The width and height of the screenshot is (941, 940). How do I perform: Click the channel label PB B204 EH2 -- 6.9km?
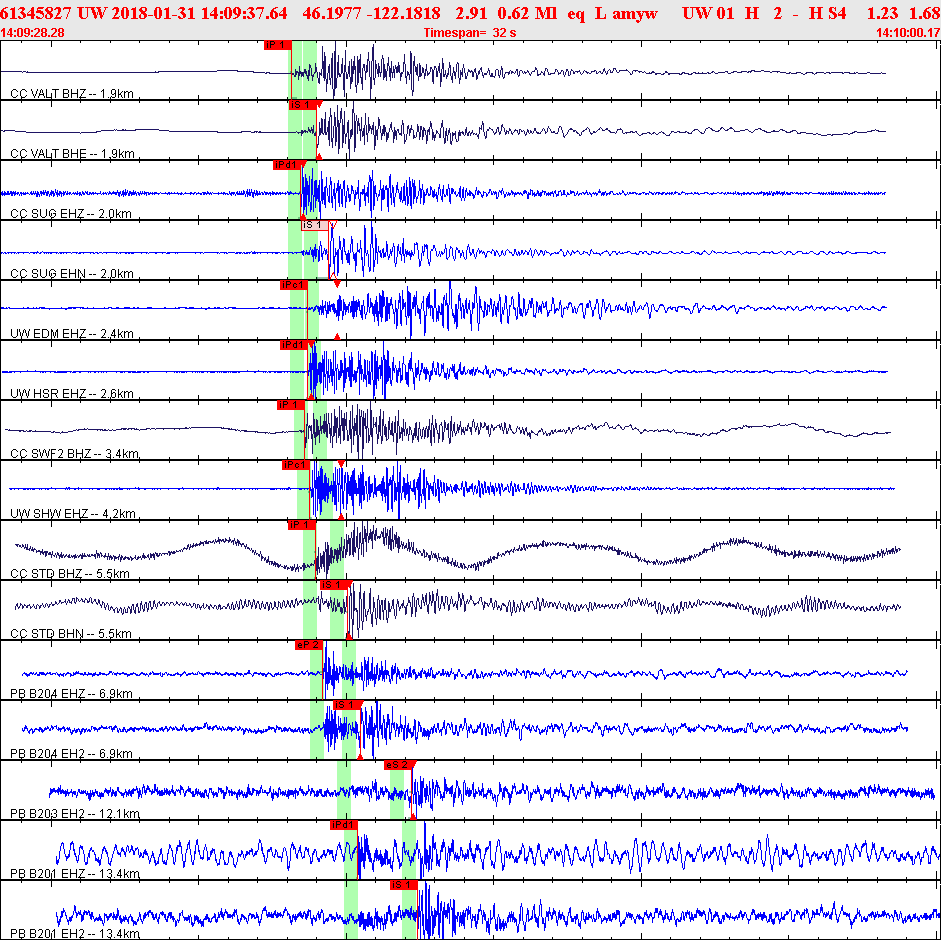point(71,754)
